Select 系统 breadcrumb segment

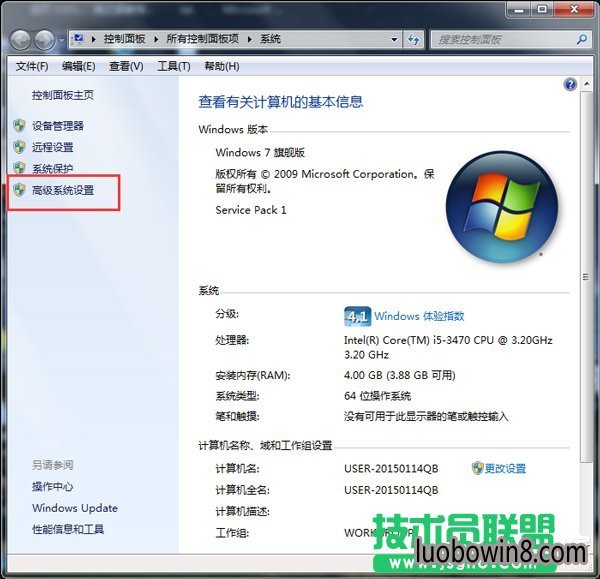270,39
